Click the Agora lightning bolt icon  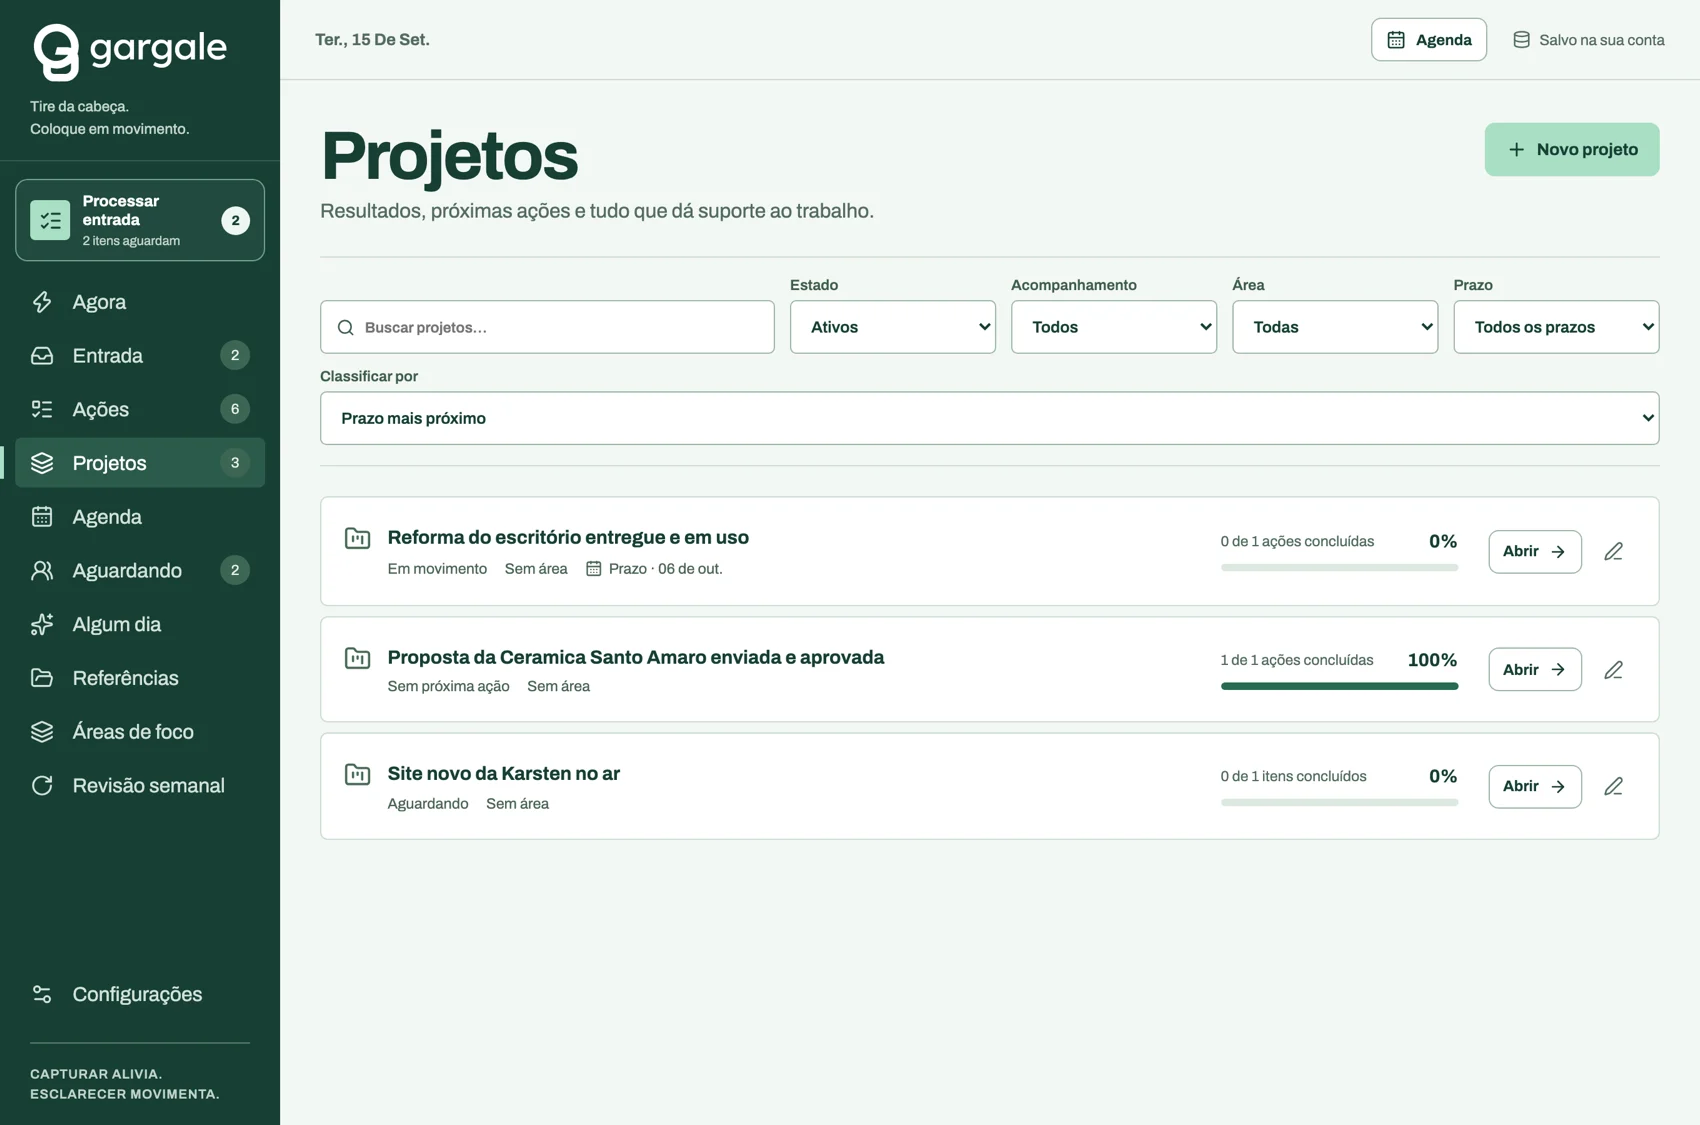pos(42,302)
